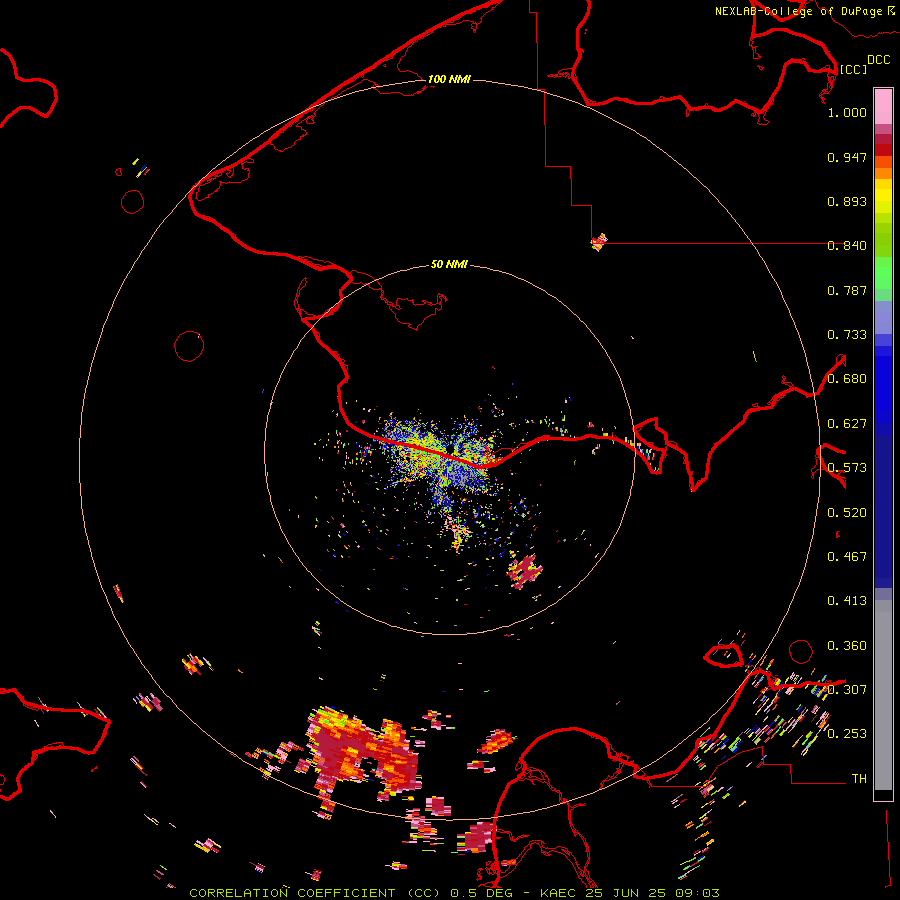Image resolution: width=900 pixels, height=900 pixels.
Task: Click the 0.307 legend value
Action: coord(847,690)
